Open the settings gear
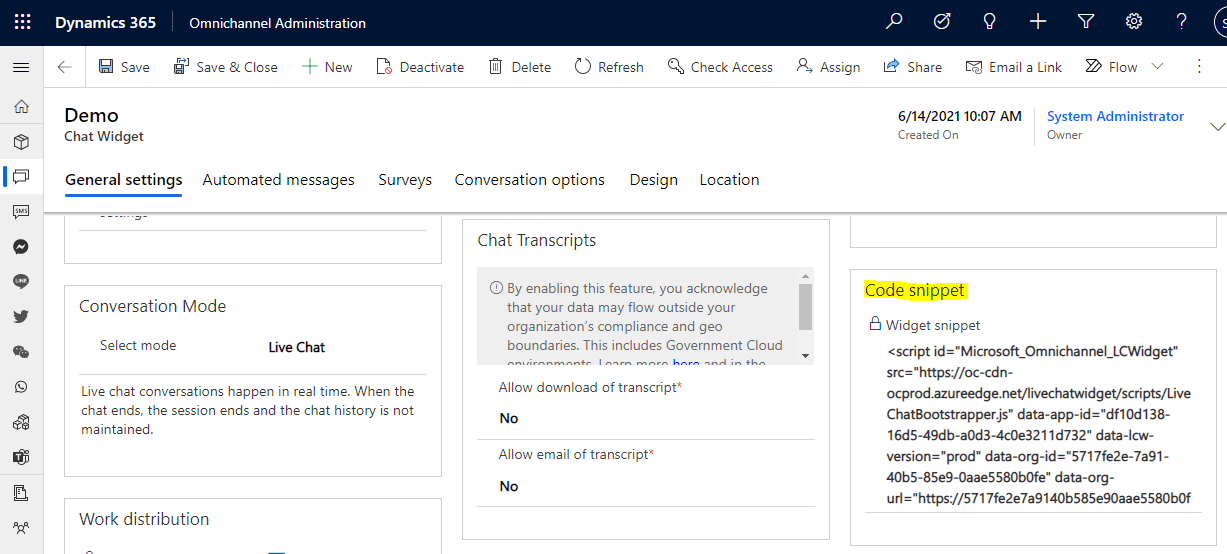The width and height of the screenshot is (1227, 554). click(x=1134, y=22)
